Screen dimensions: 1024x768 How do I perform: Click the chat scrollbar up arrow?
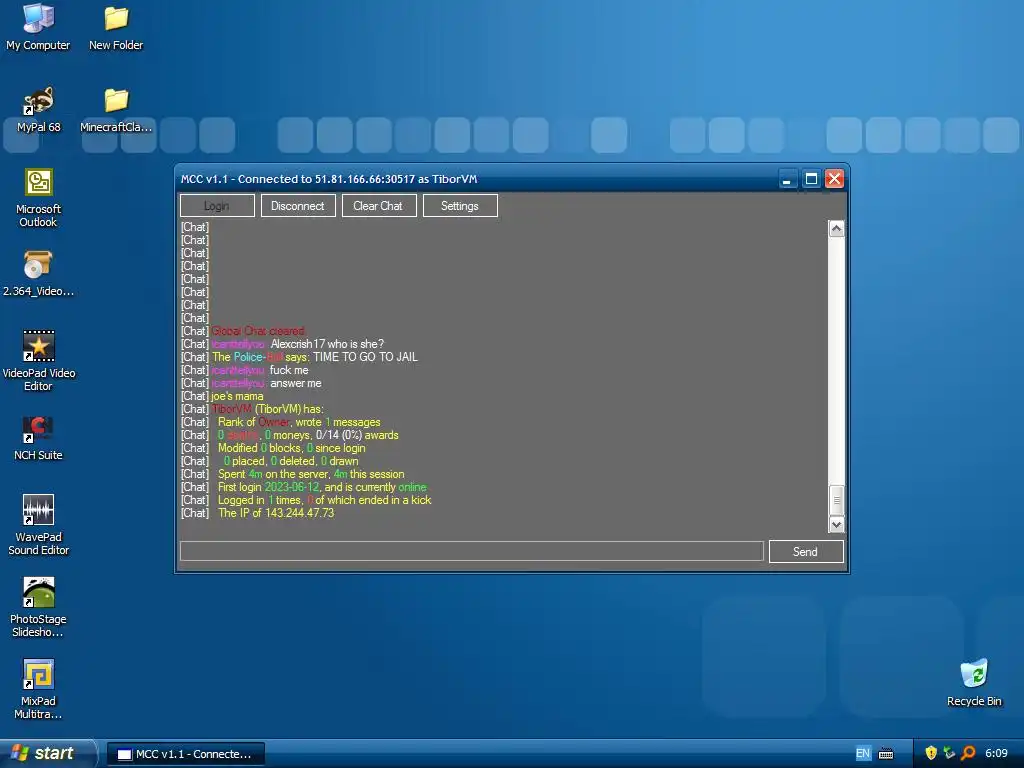pyautogui.click(x=837, y=229)
